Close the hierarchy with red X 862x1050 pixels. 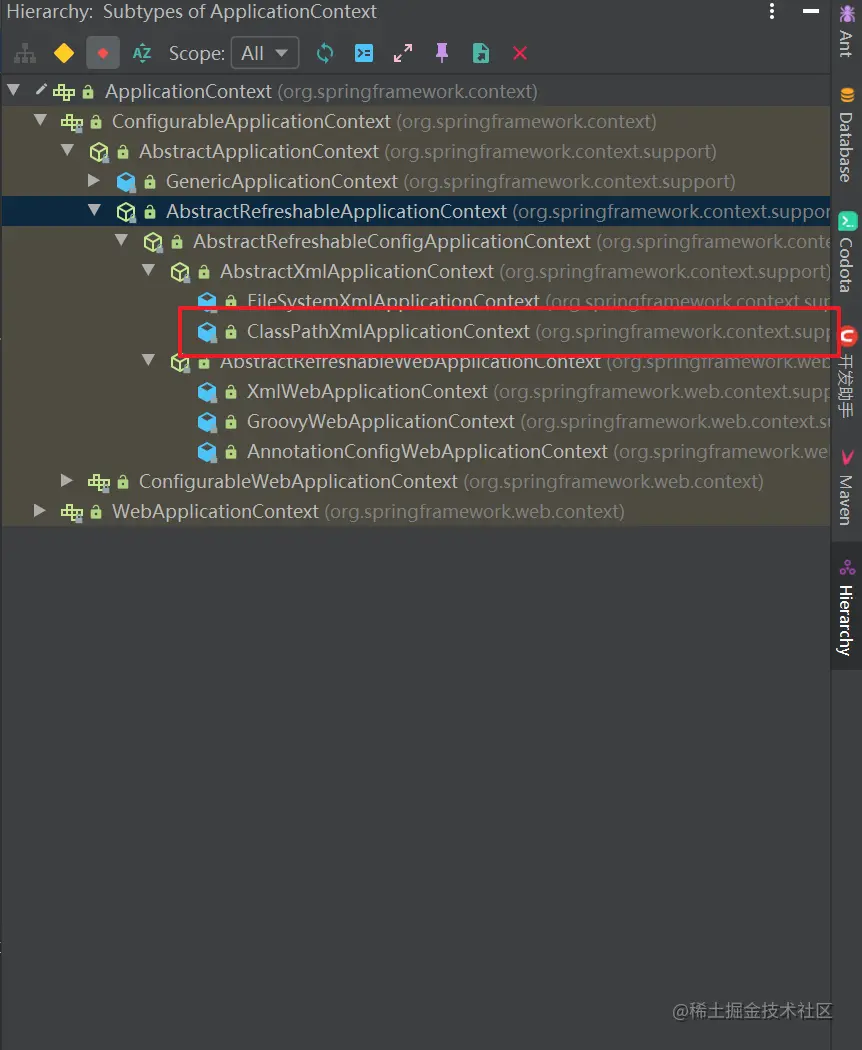tap(520, 53)
